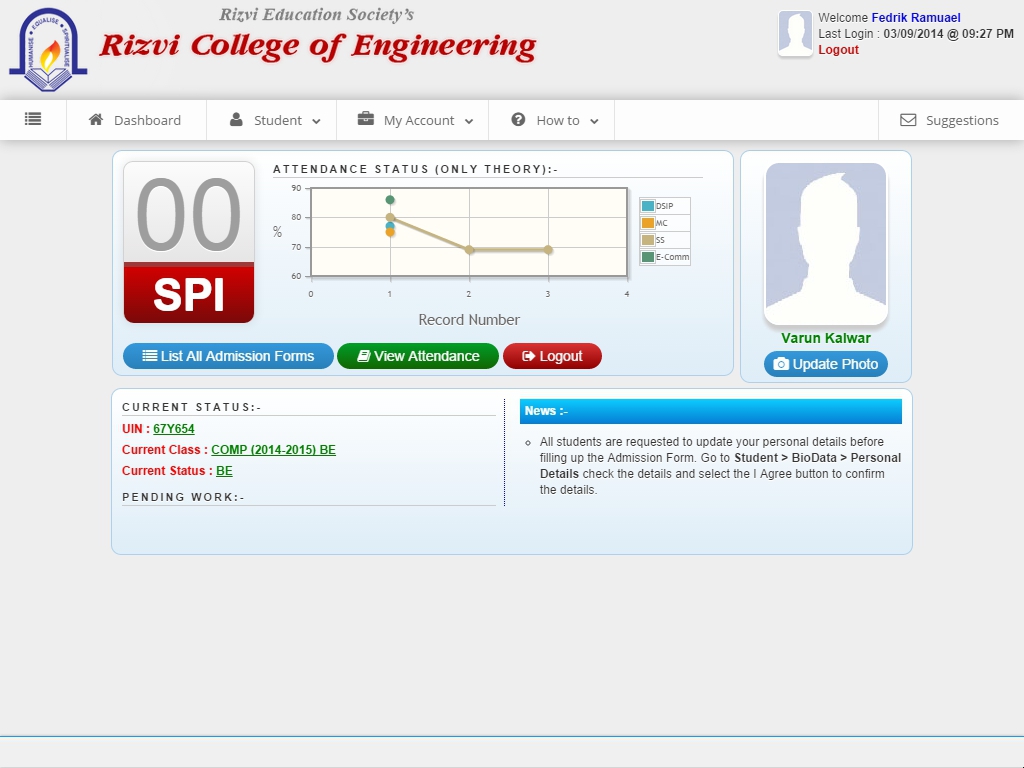
Task: Click the News section header
Action: tap(711, 411)
